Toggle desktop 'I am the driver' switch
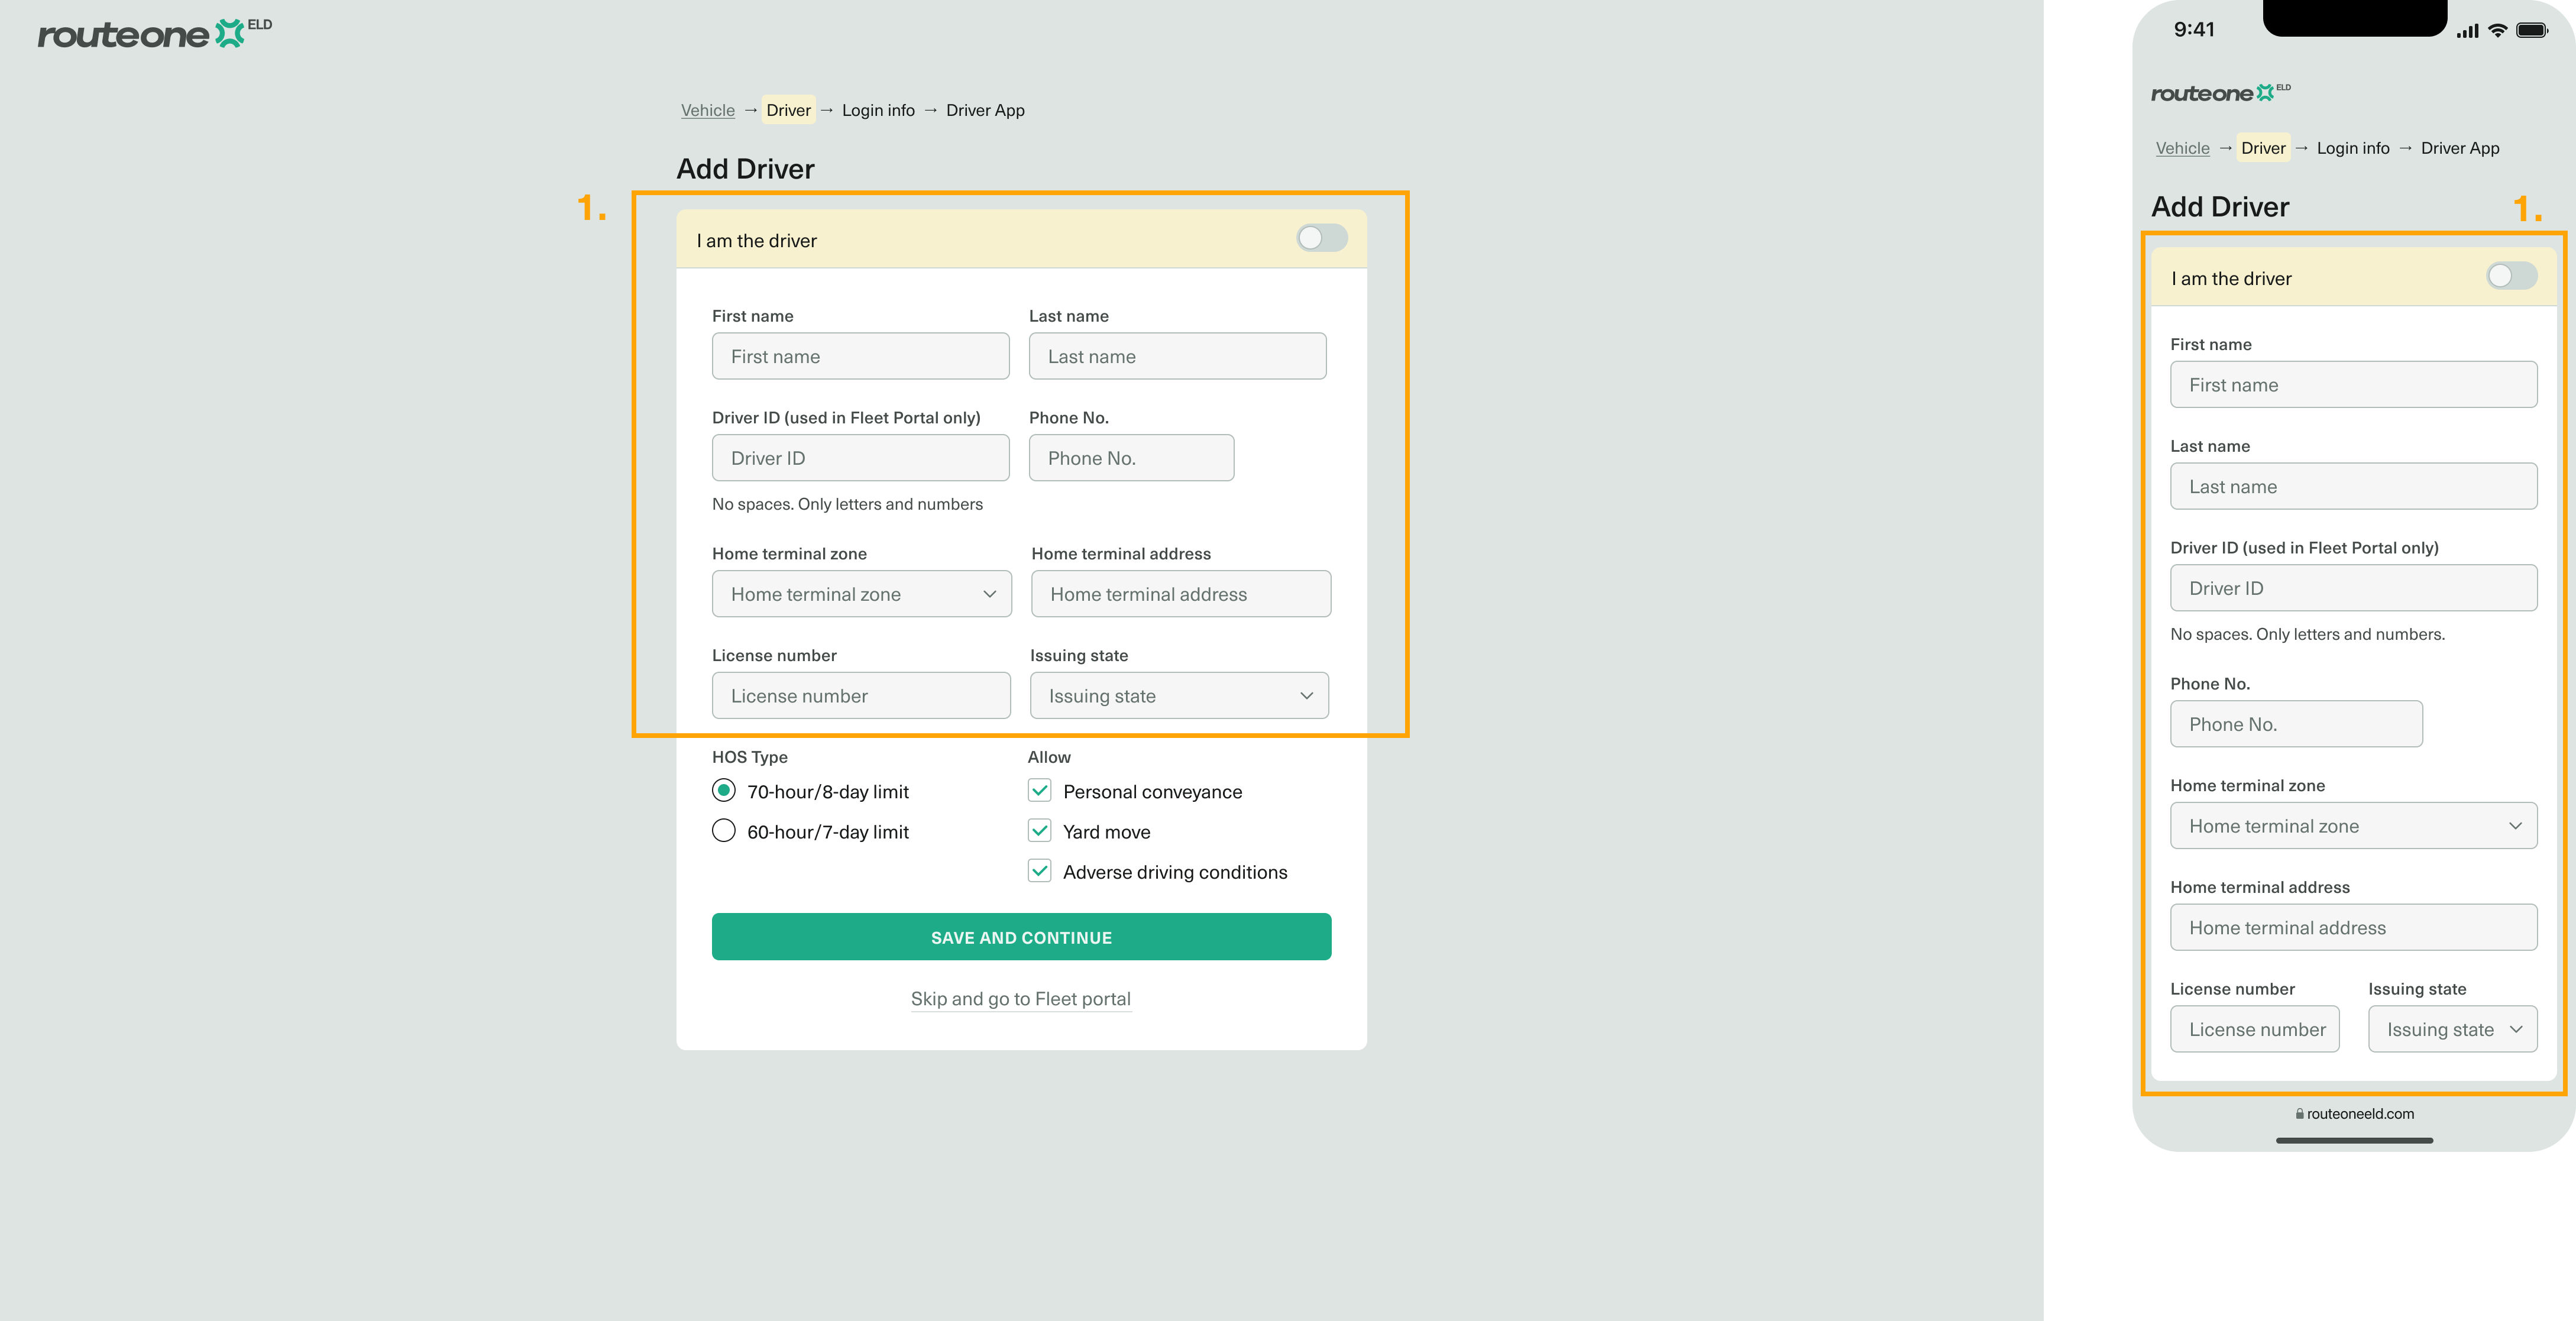 click(x=1321, y=238)
